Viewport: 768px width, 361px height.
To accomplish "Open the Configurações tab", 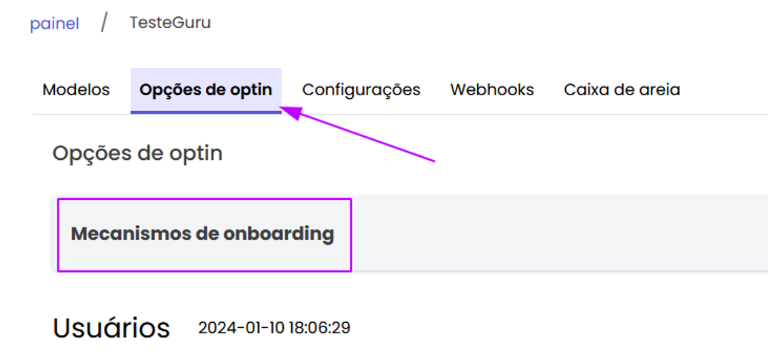I will tap(361, 90).
